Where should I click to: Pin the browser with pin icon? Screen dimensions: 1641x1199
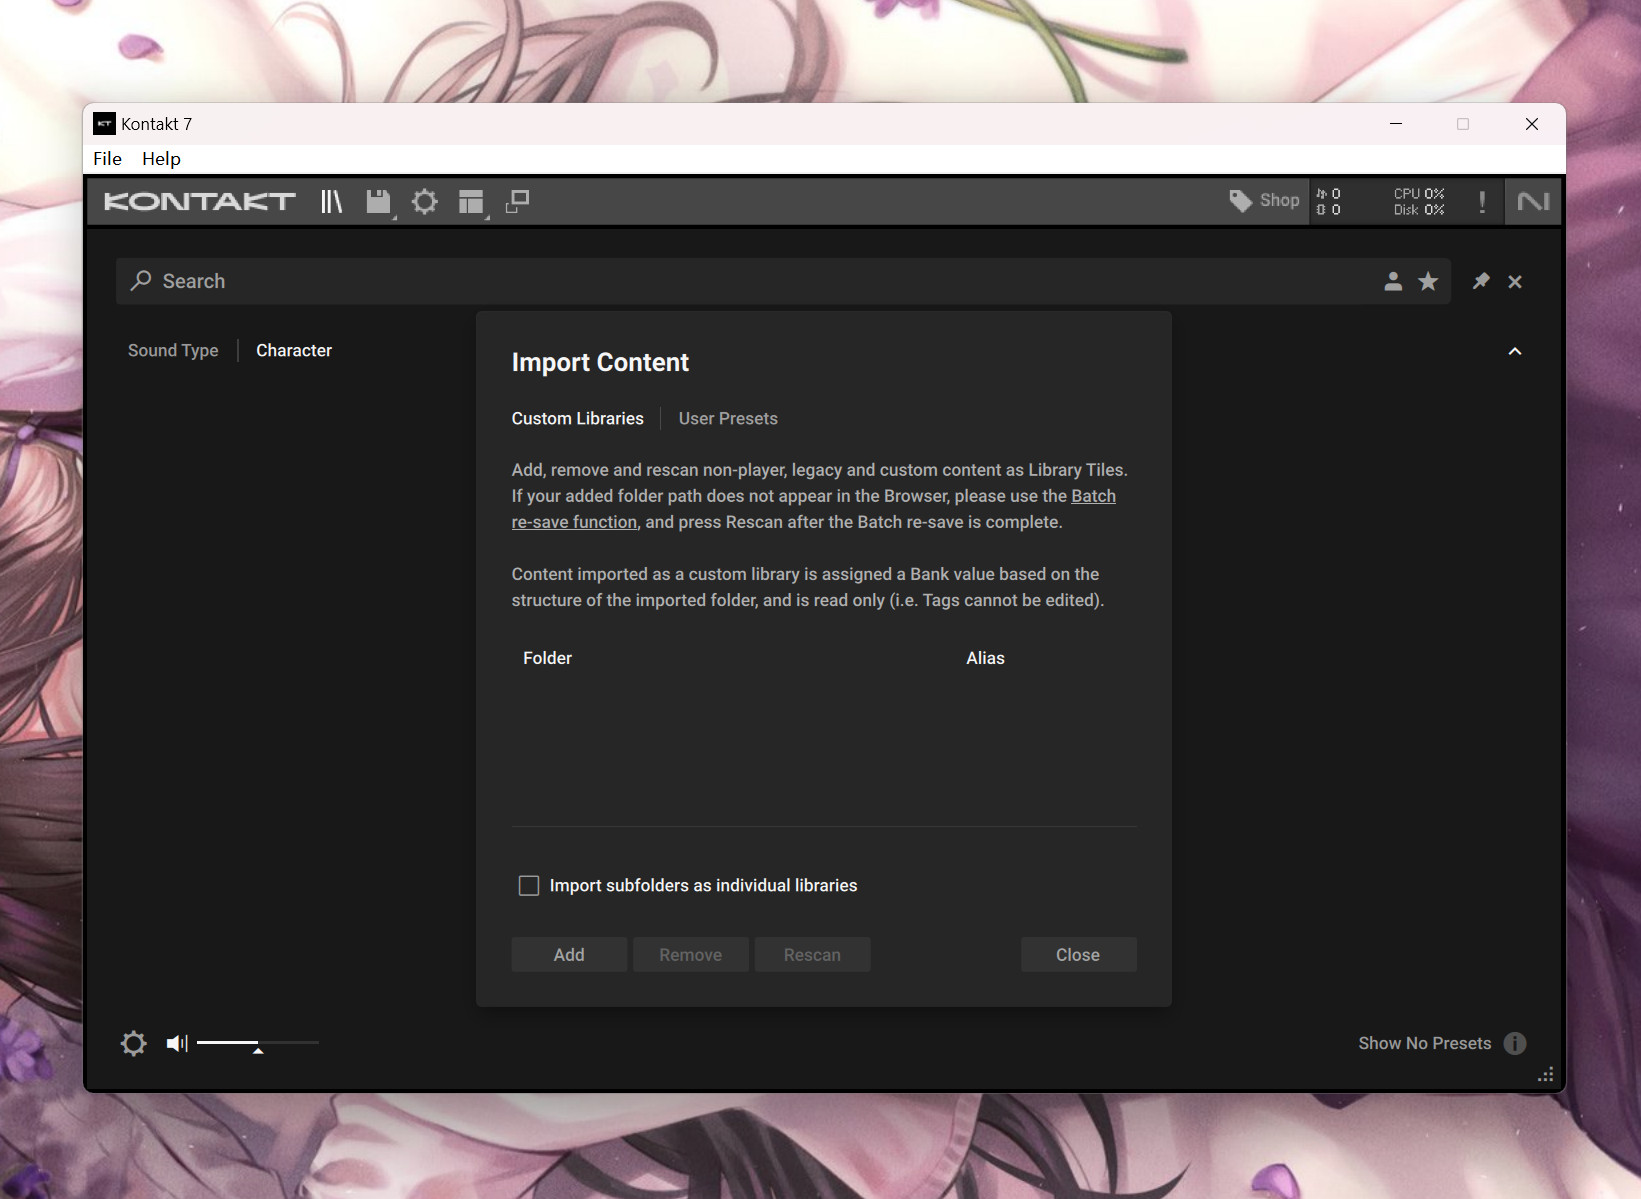pos(1481,282)
